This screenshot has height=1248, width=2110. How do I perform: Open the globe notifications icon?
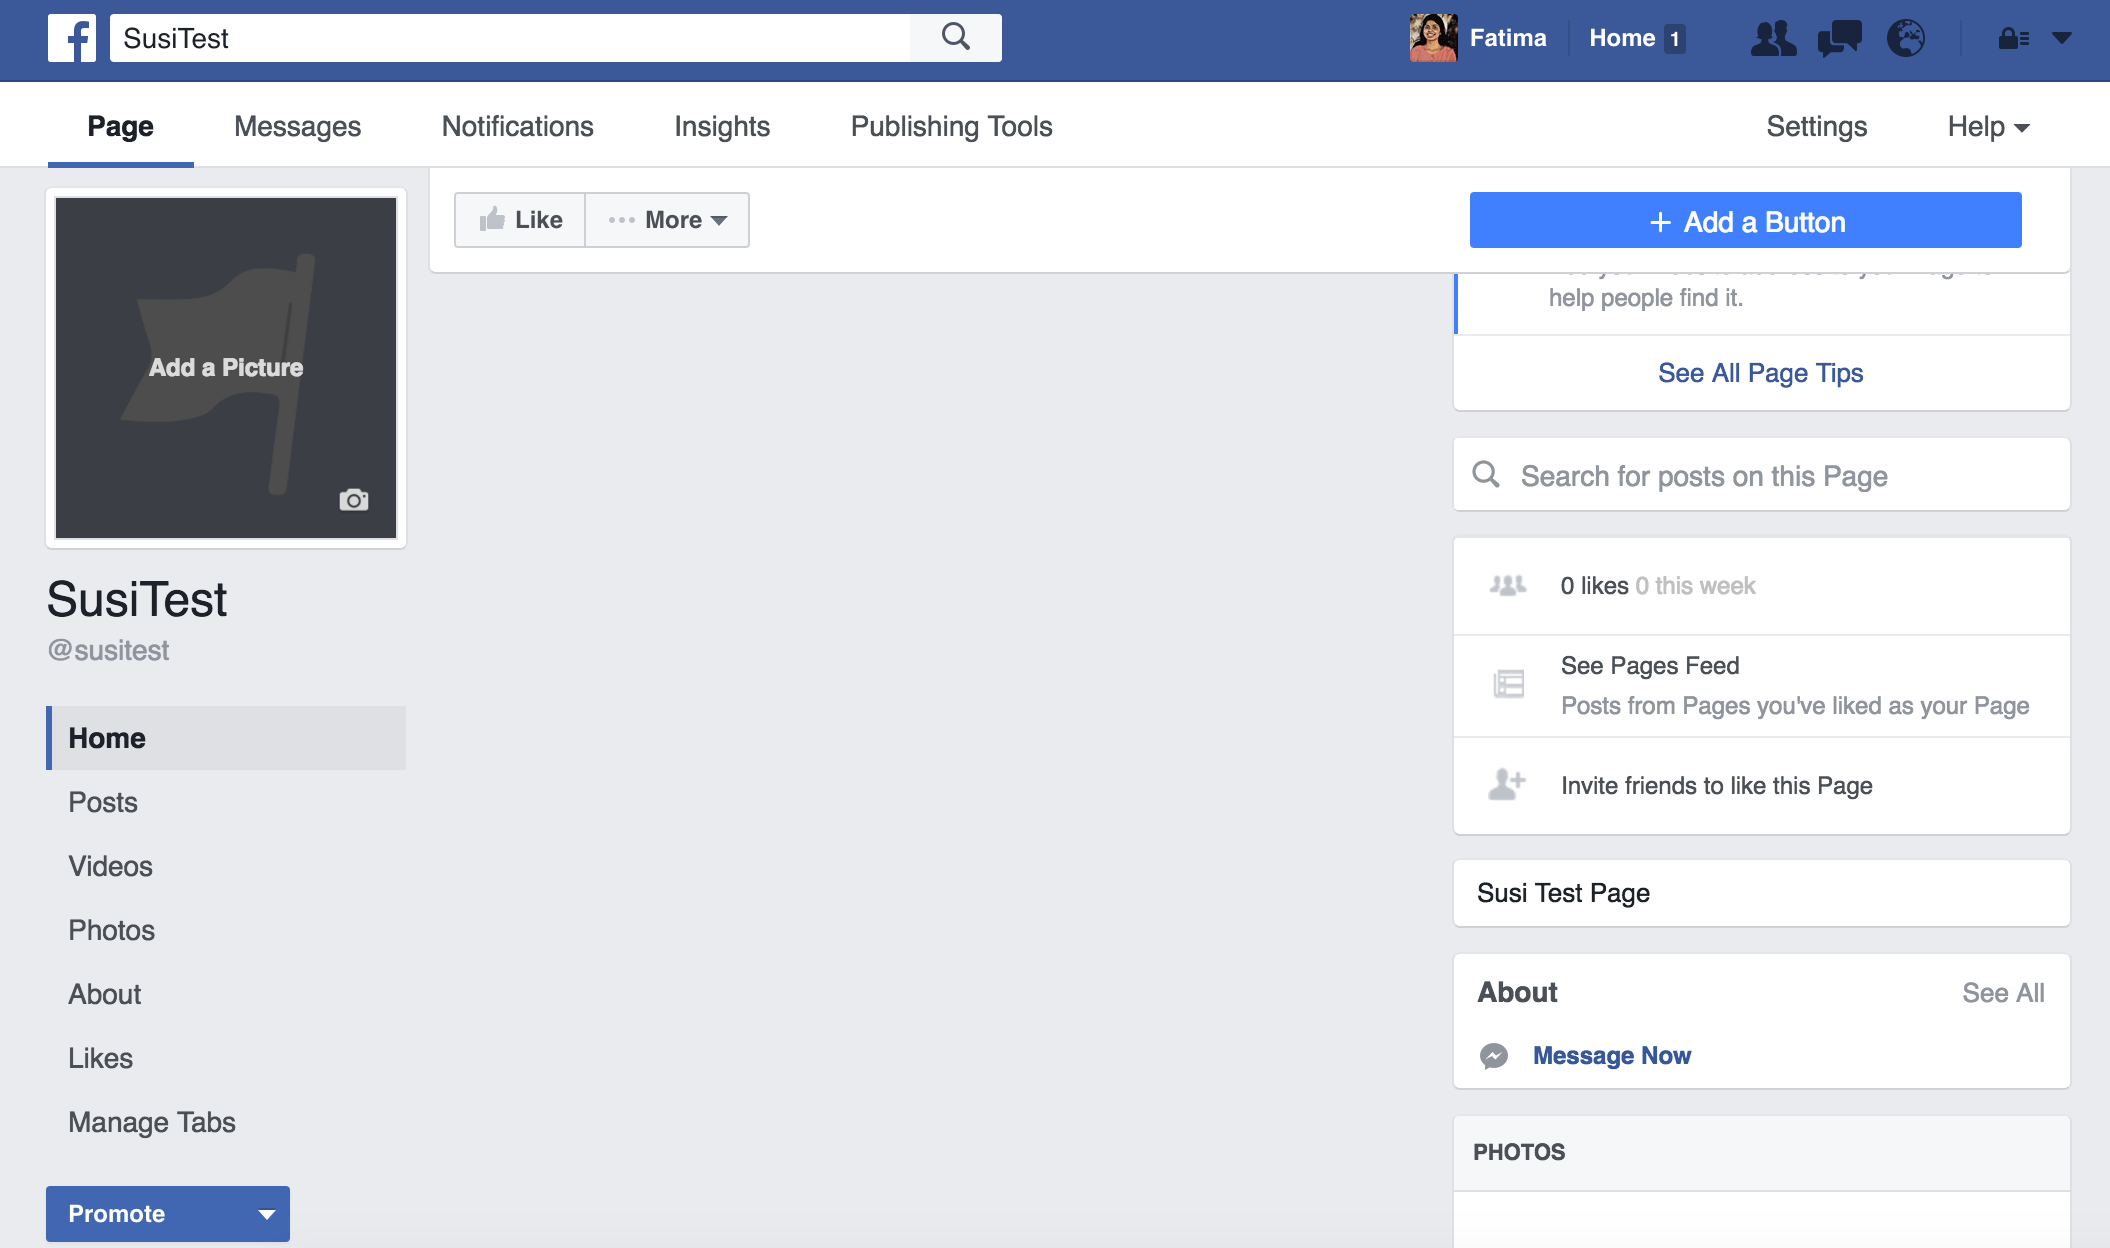(x=1905, y=39)
